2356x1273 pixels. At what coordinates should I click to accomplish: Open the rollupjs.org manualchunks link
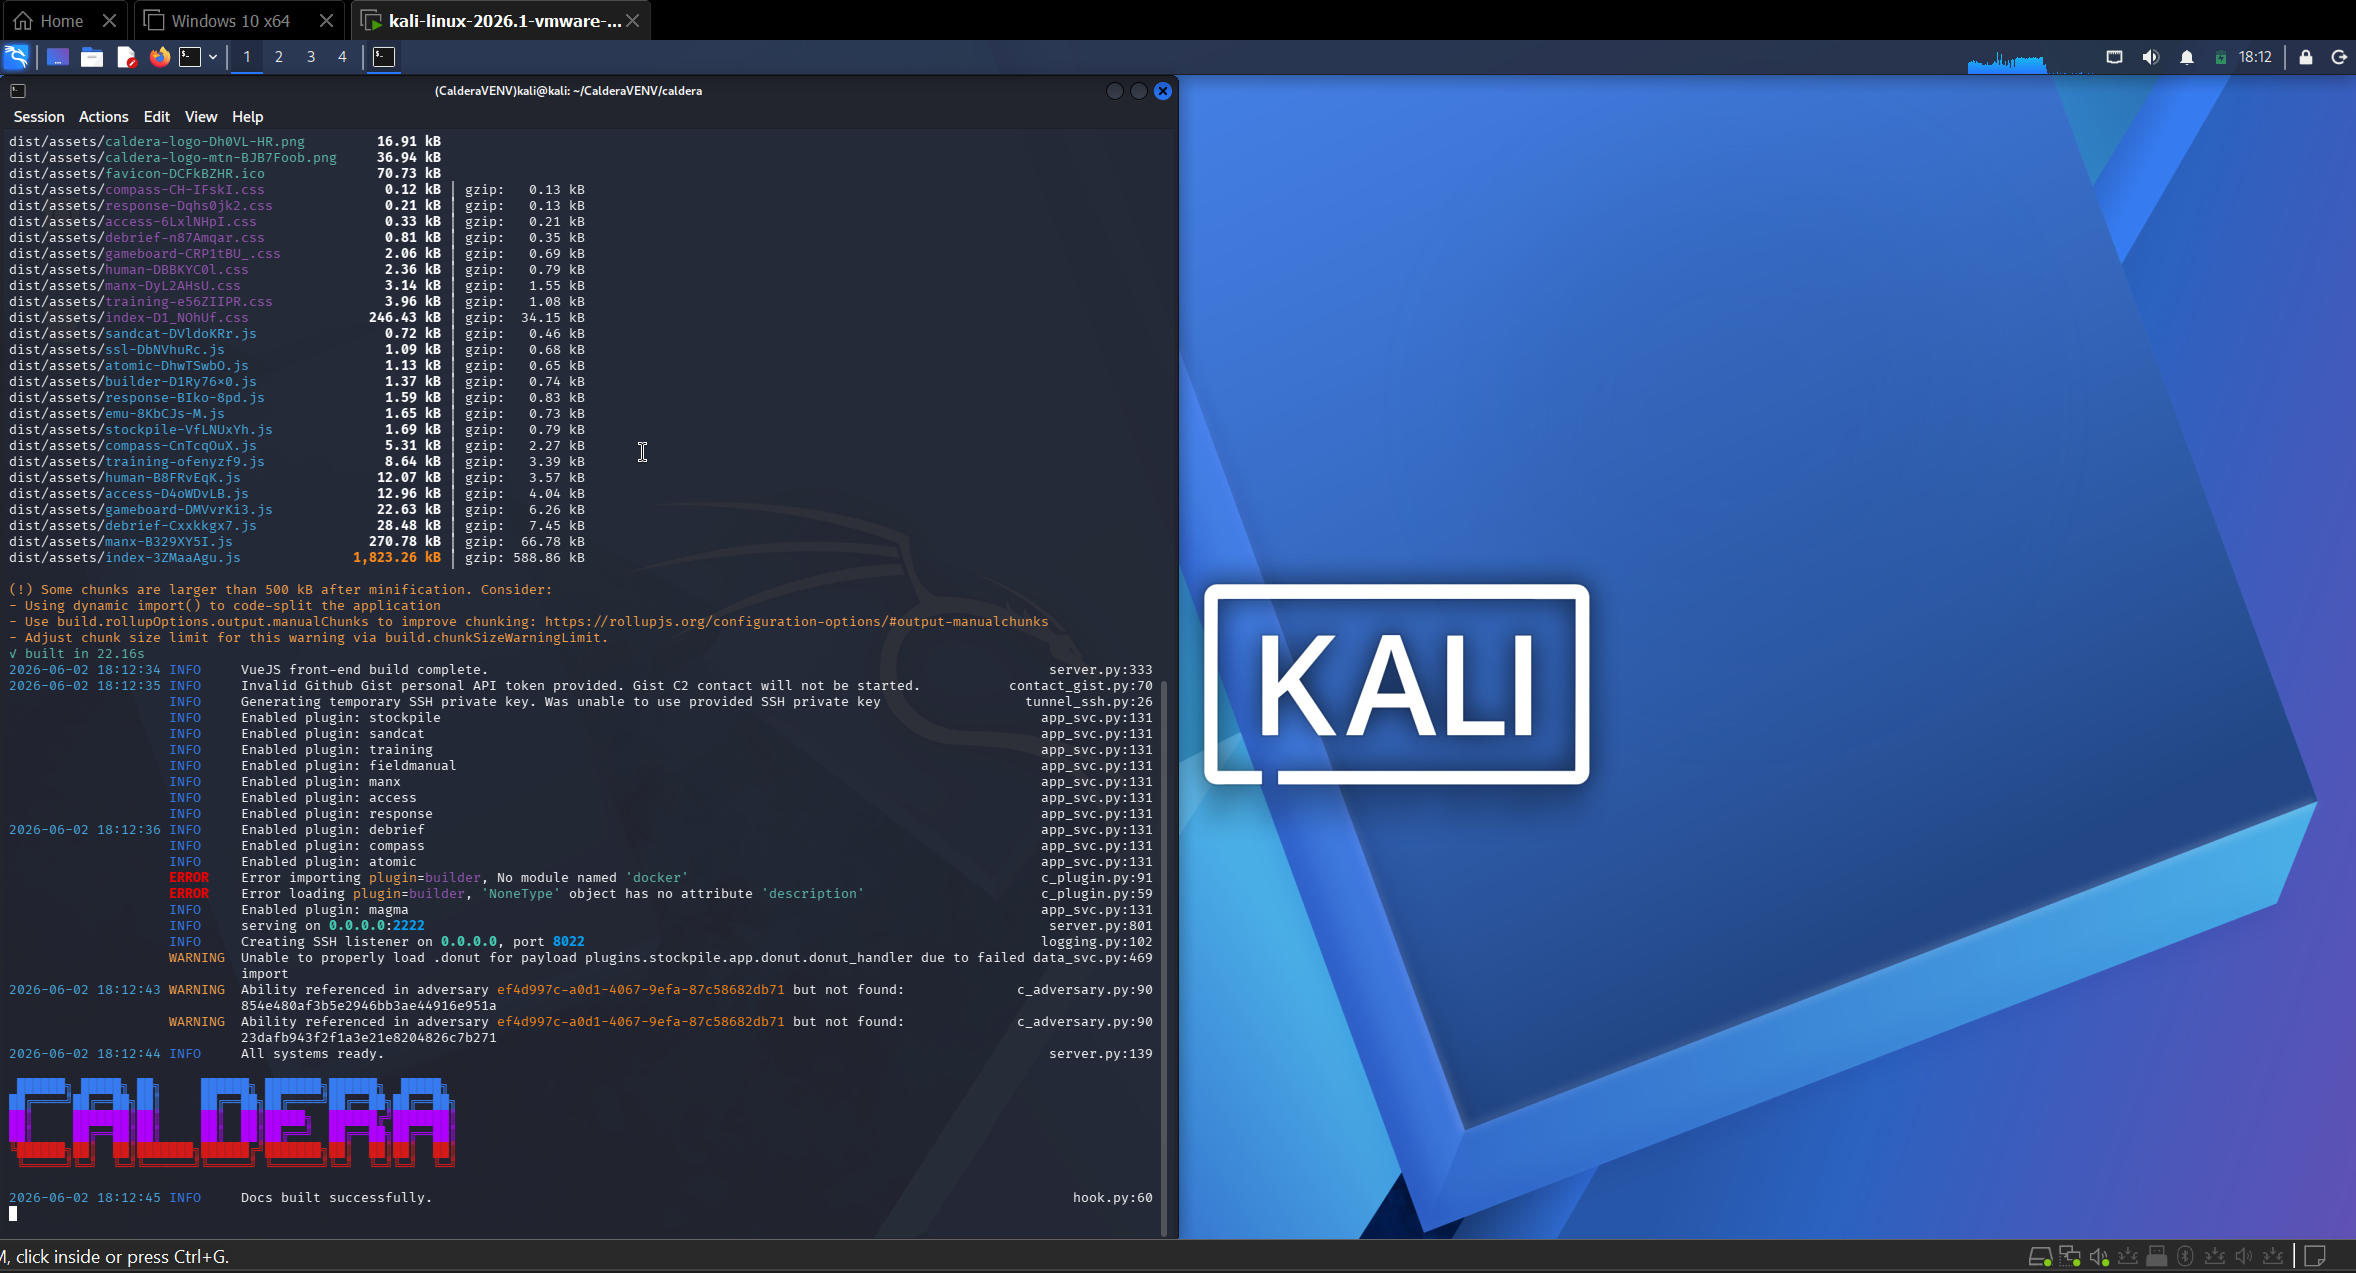(x=797, y=622)
